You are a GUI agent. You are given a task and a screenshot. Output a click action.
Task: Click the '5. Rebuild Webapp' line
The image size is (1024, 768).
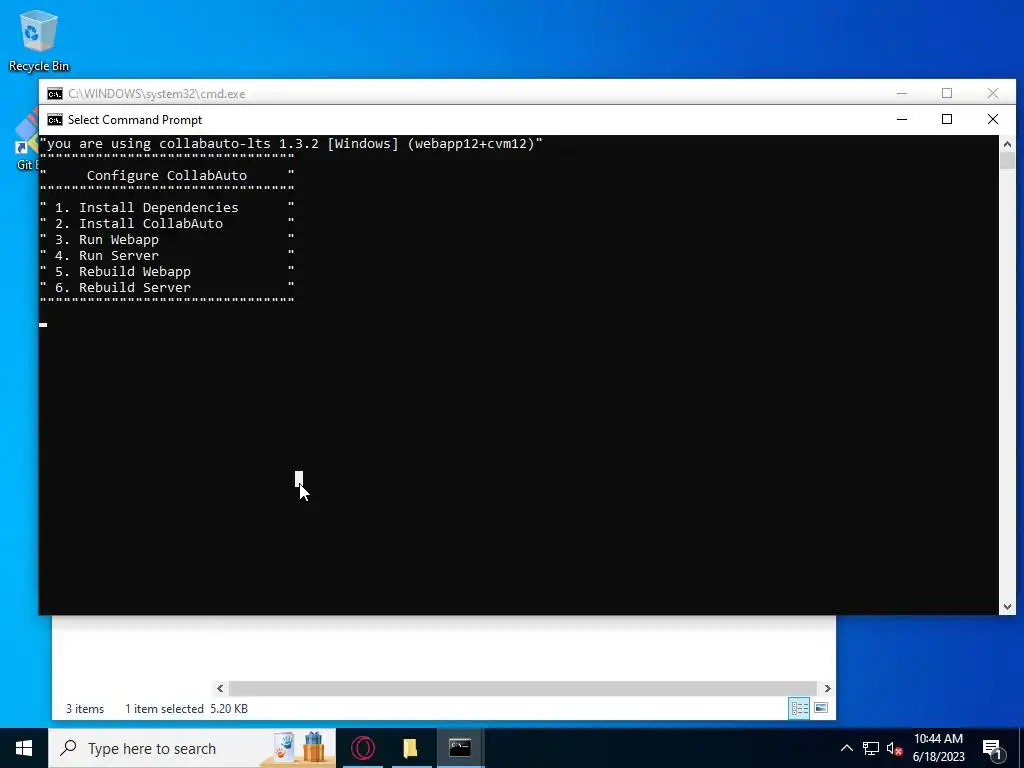coord(123,272)
